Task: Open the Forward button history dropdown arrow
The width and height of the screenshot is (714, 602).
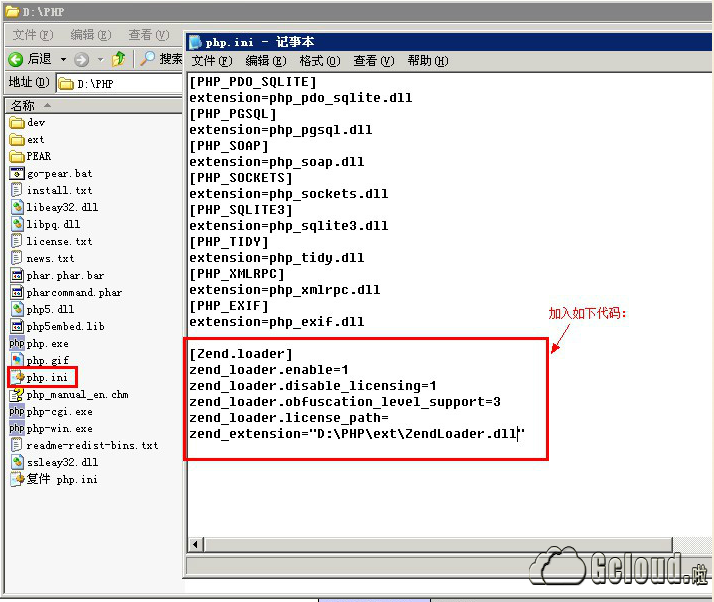Action: (101, 59)
